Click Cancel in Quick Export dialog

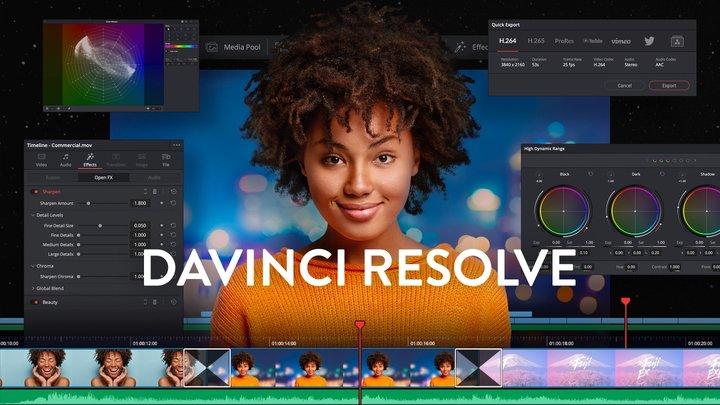[x=625, y=85]
